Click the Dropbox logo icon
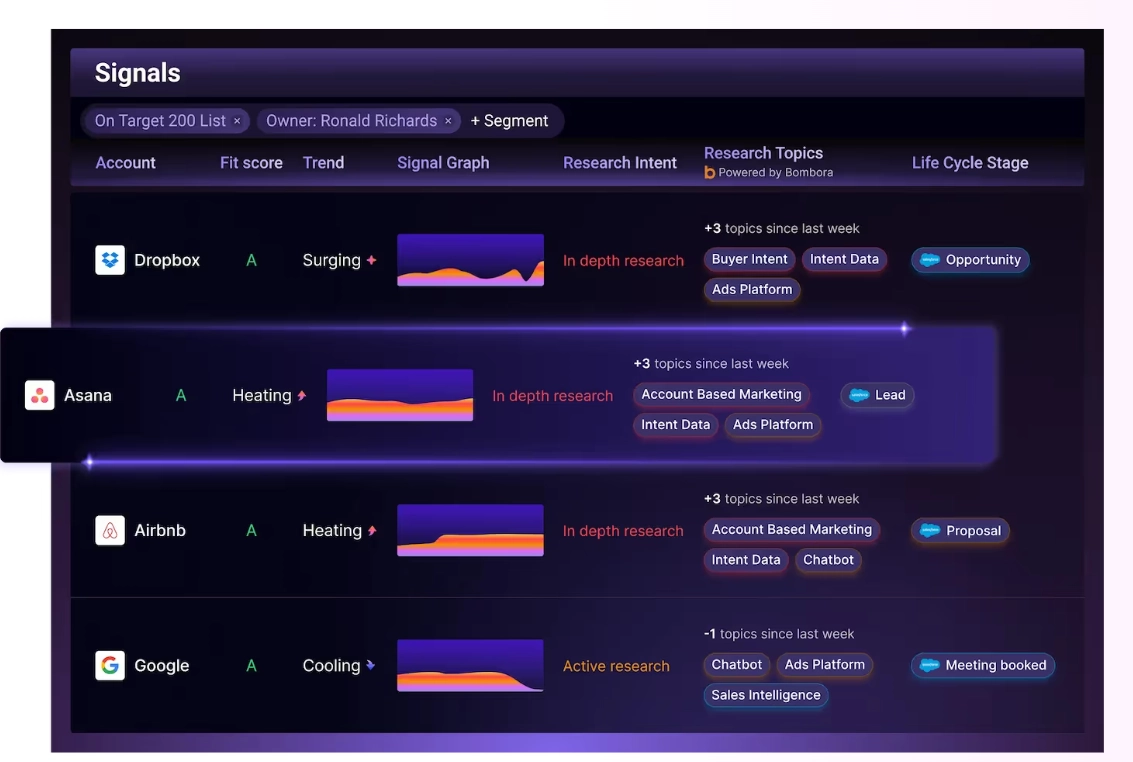Image resolution: width=1133 pixels, height=762 pixels. coord(110,260)
